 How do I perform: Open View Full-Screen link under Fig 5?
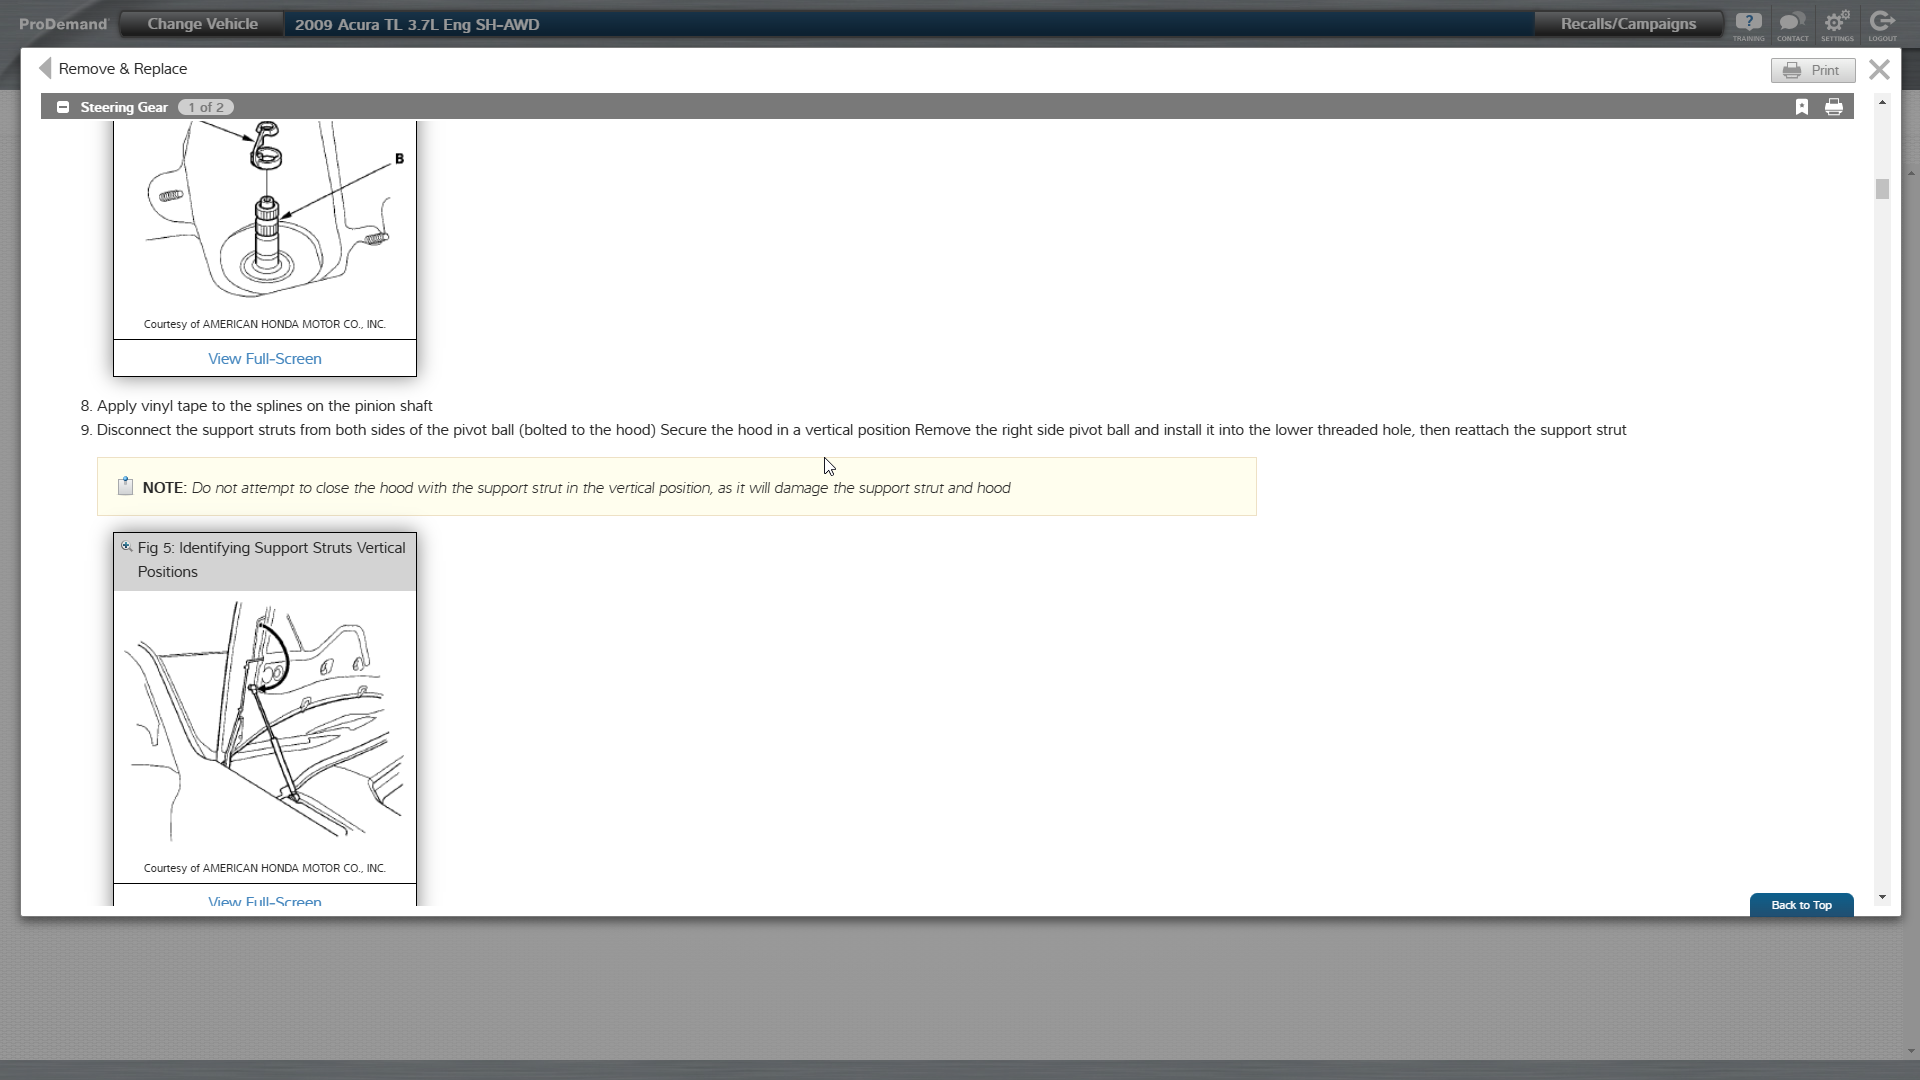pyautogui.click(x=265, y=899)
